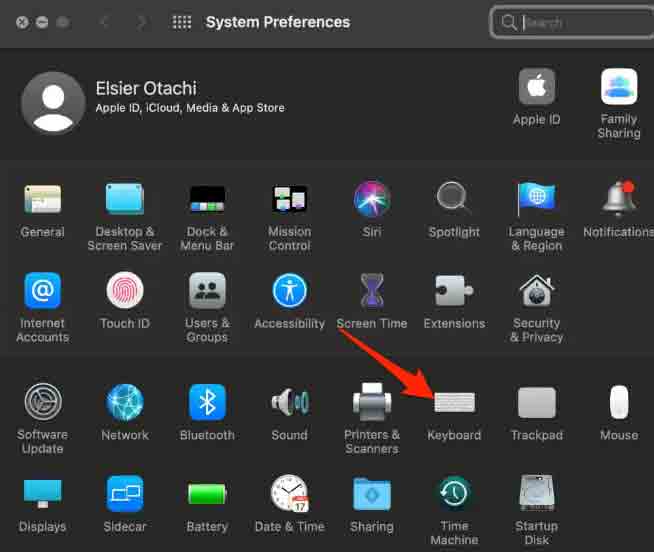
Task: Click the back navigation arrow
Action: 105,22
